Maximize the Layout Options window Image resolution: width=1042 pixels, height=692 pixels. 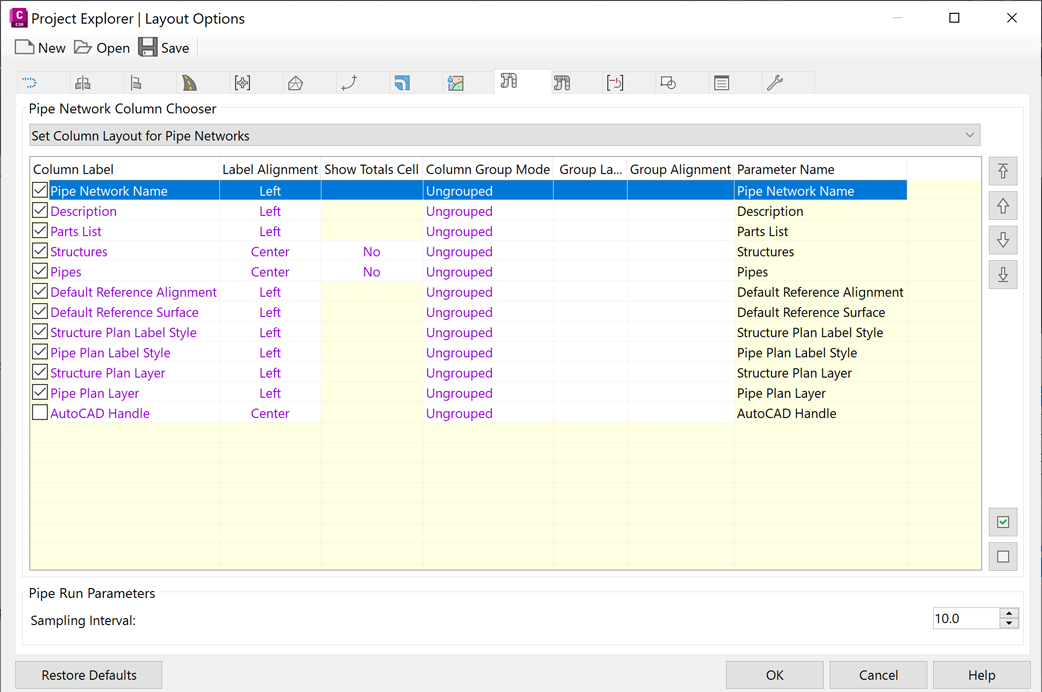coord(954,18)
